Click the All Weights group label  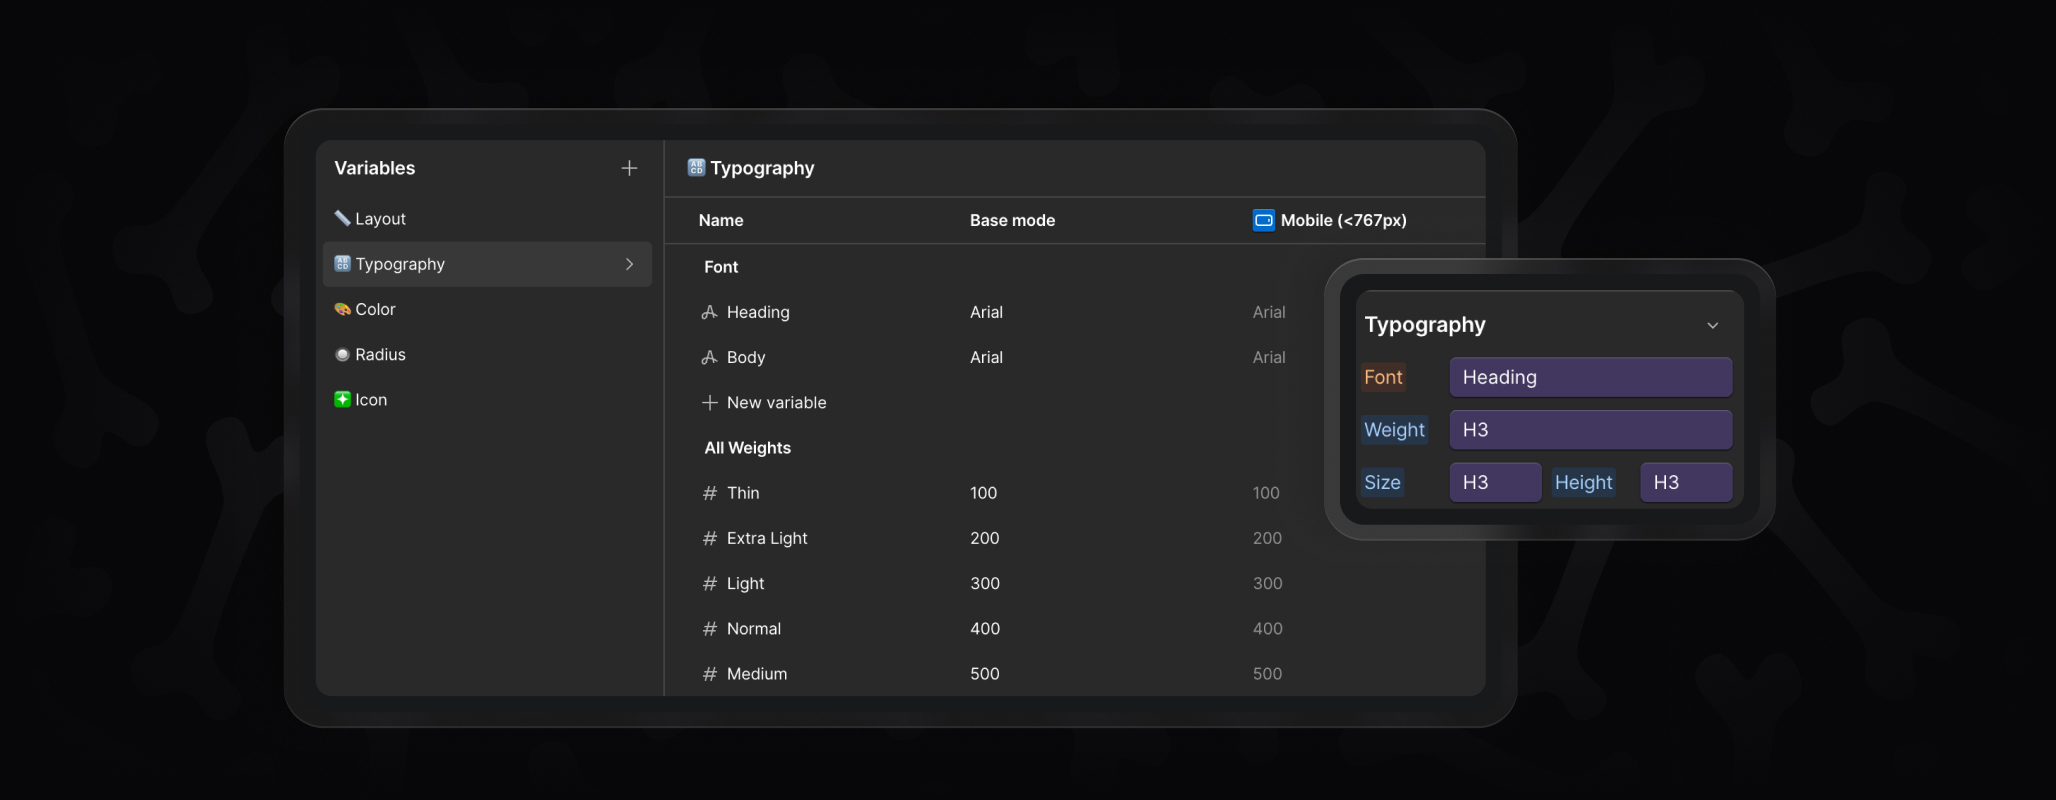747,448
